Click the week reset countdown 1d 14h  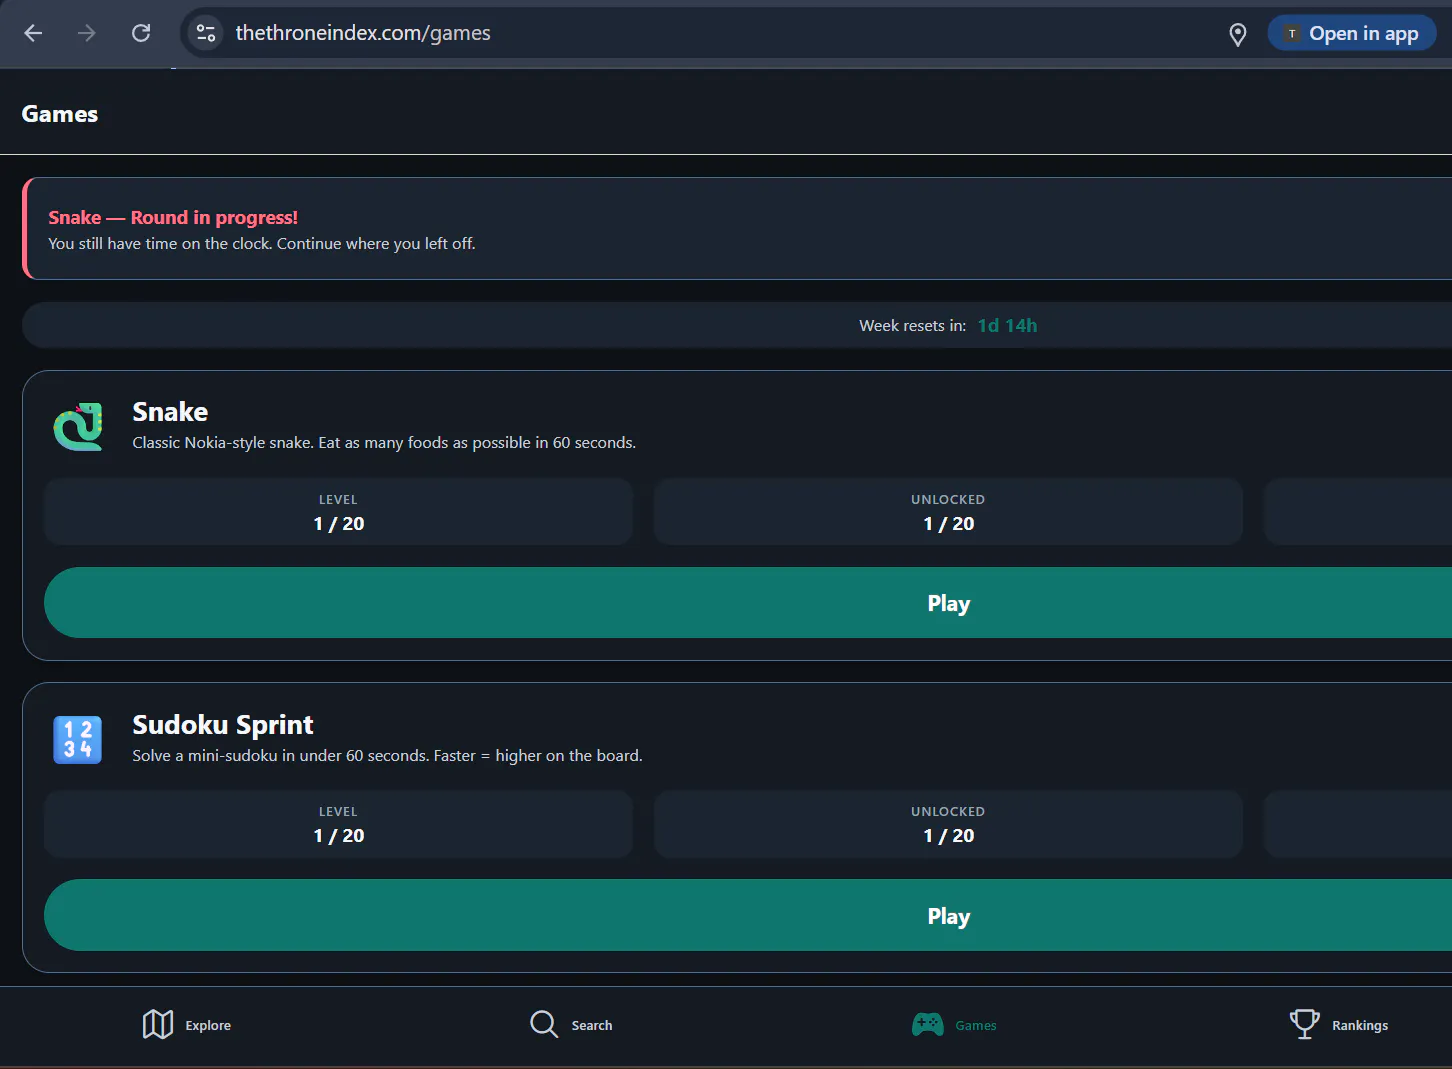click(x=1007, y=326)
